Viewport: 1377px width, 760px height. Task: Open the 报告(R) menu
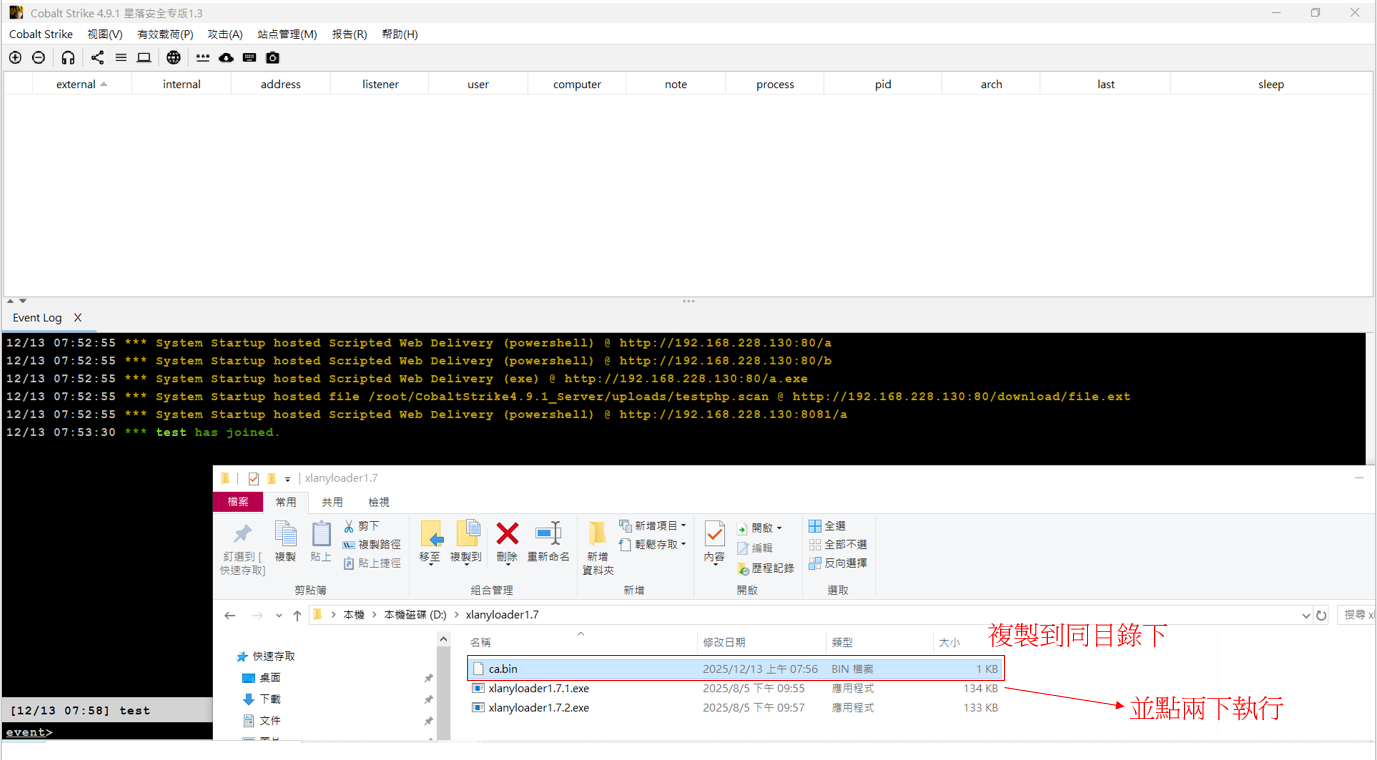pyautogui.click(x=349, y=34)
